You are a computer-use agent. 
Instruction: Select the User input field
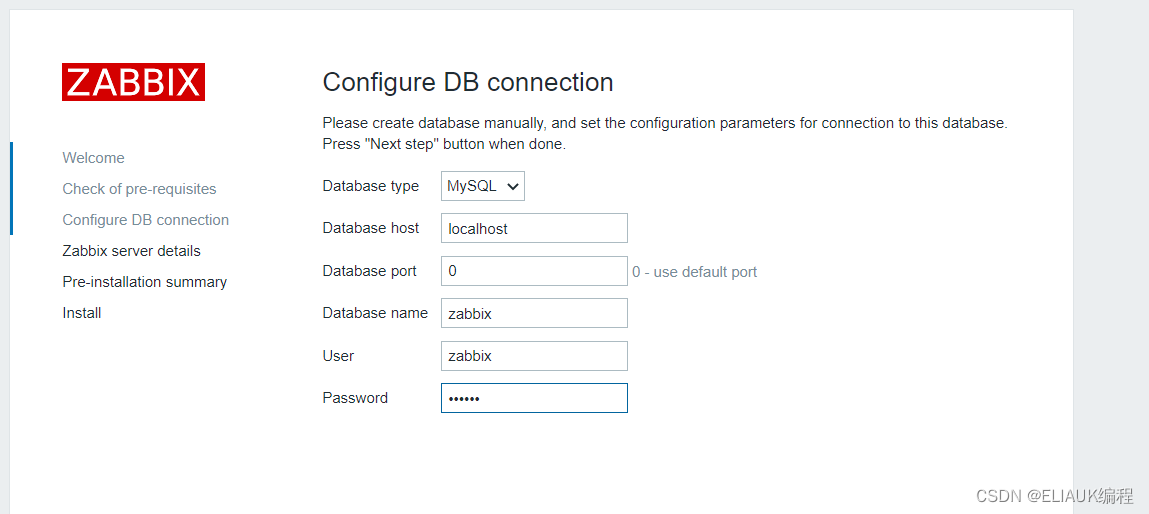pyautogui.click(x=534, y=356)
